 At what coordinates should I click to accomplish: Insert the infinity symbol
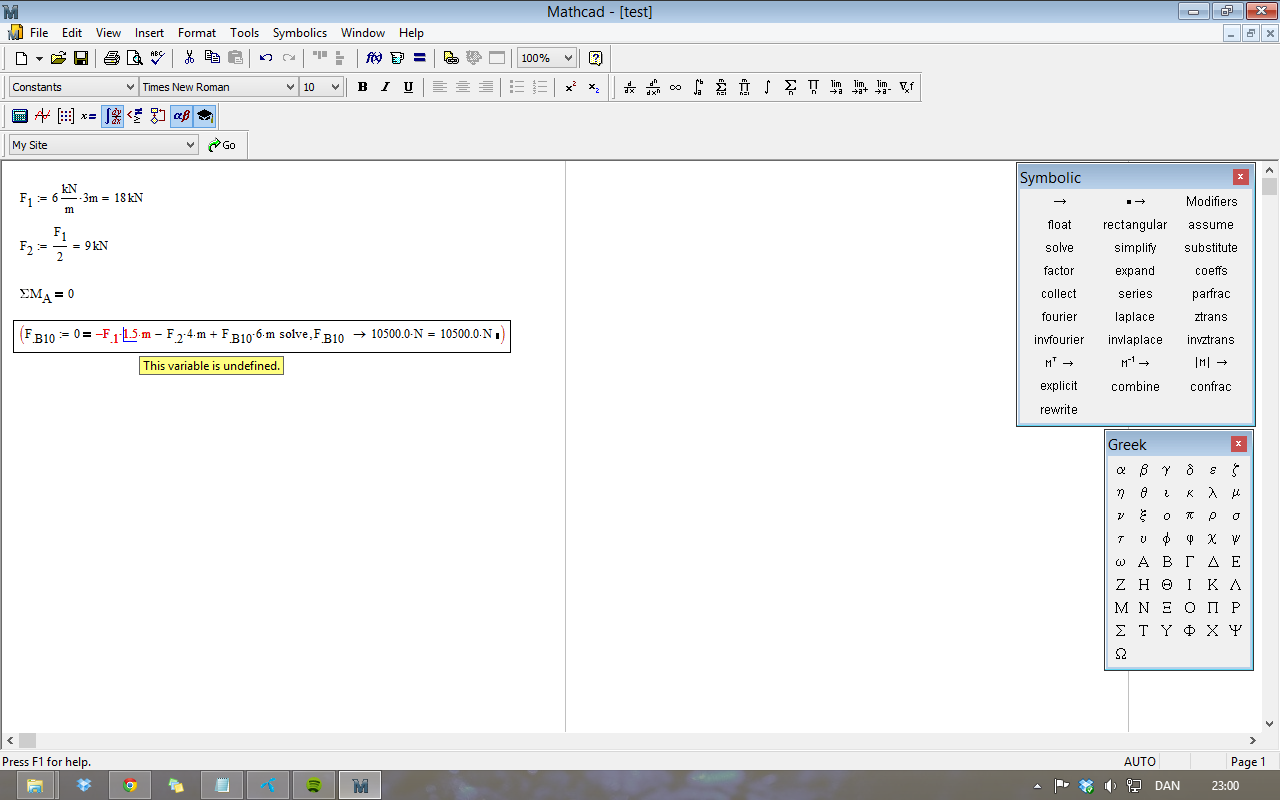(x=675, y=87)
